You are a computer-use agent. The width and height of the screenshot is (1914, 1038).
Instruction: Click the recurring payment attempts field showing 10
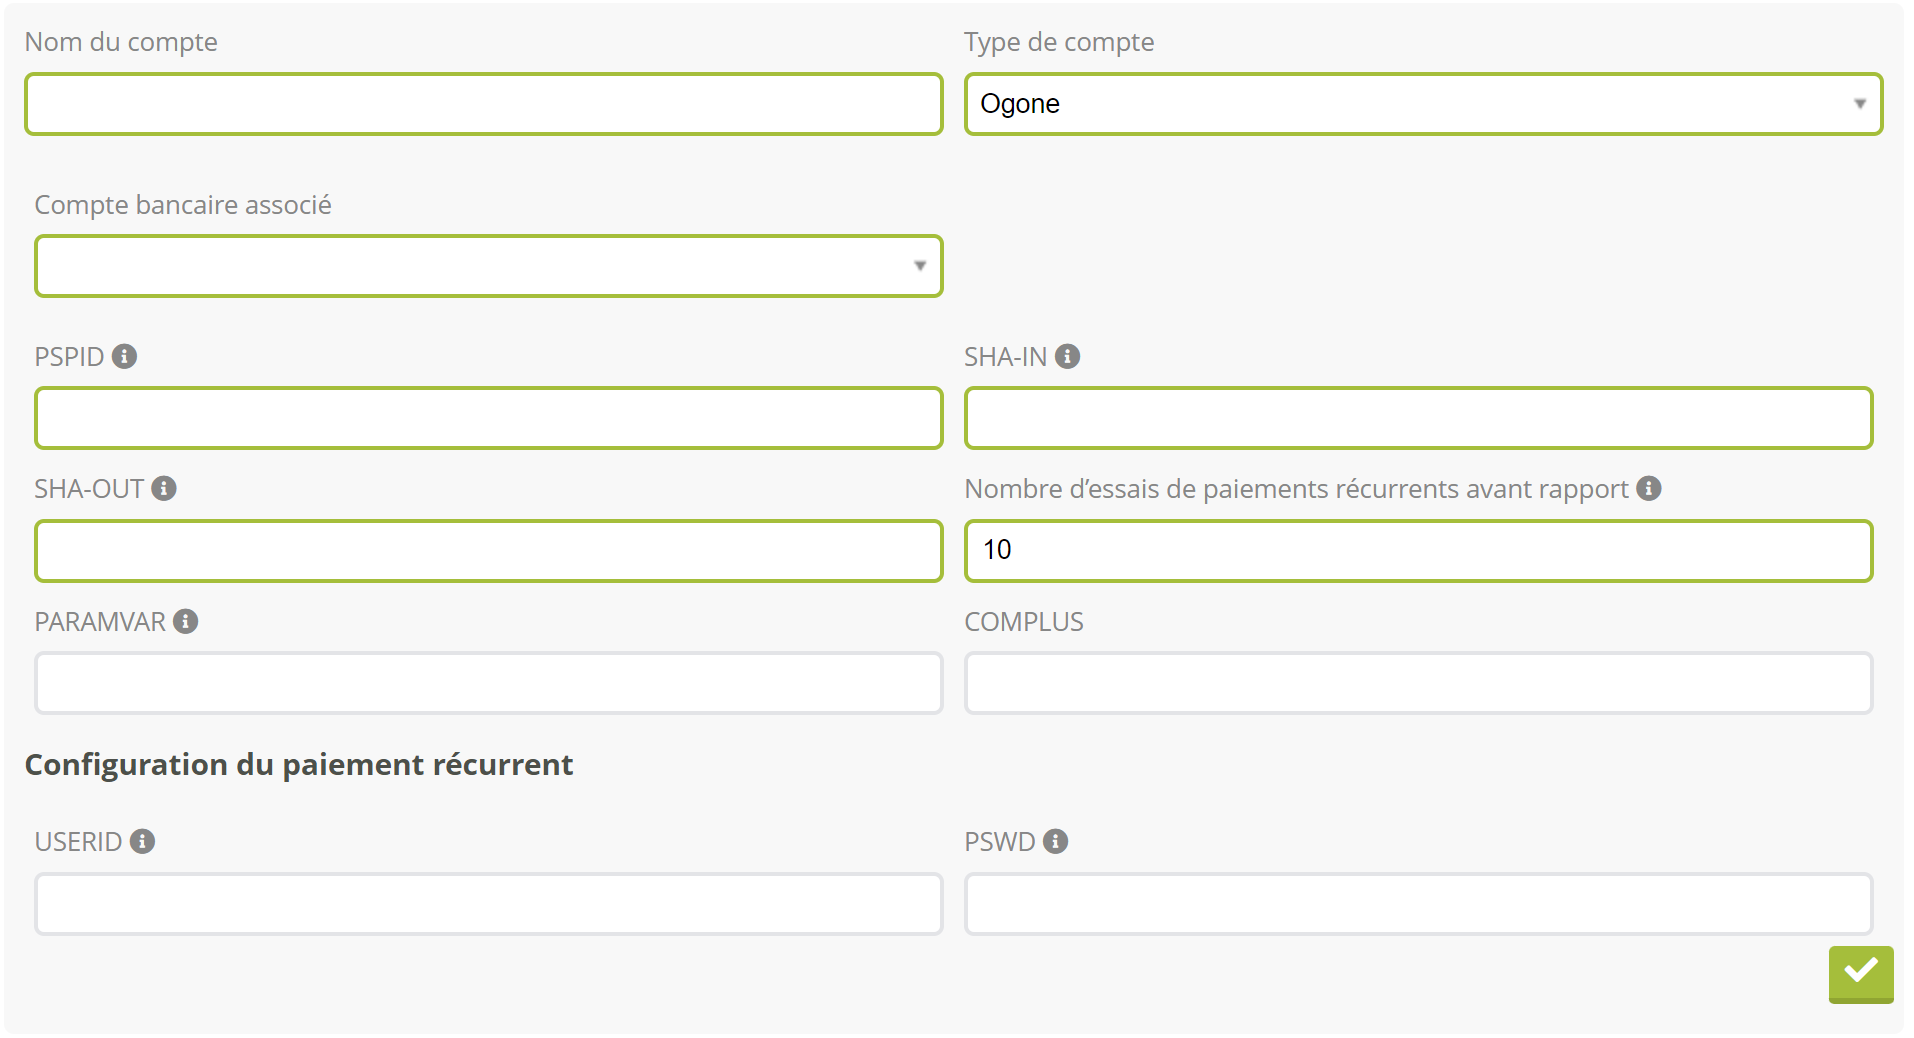[x=1417, y=551]
